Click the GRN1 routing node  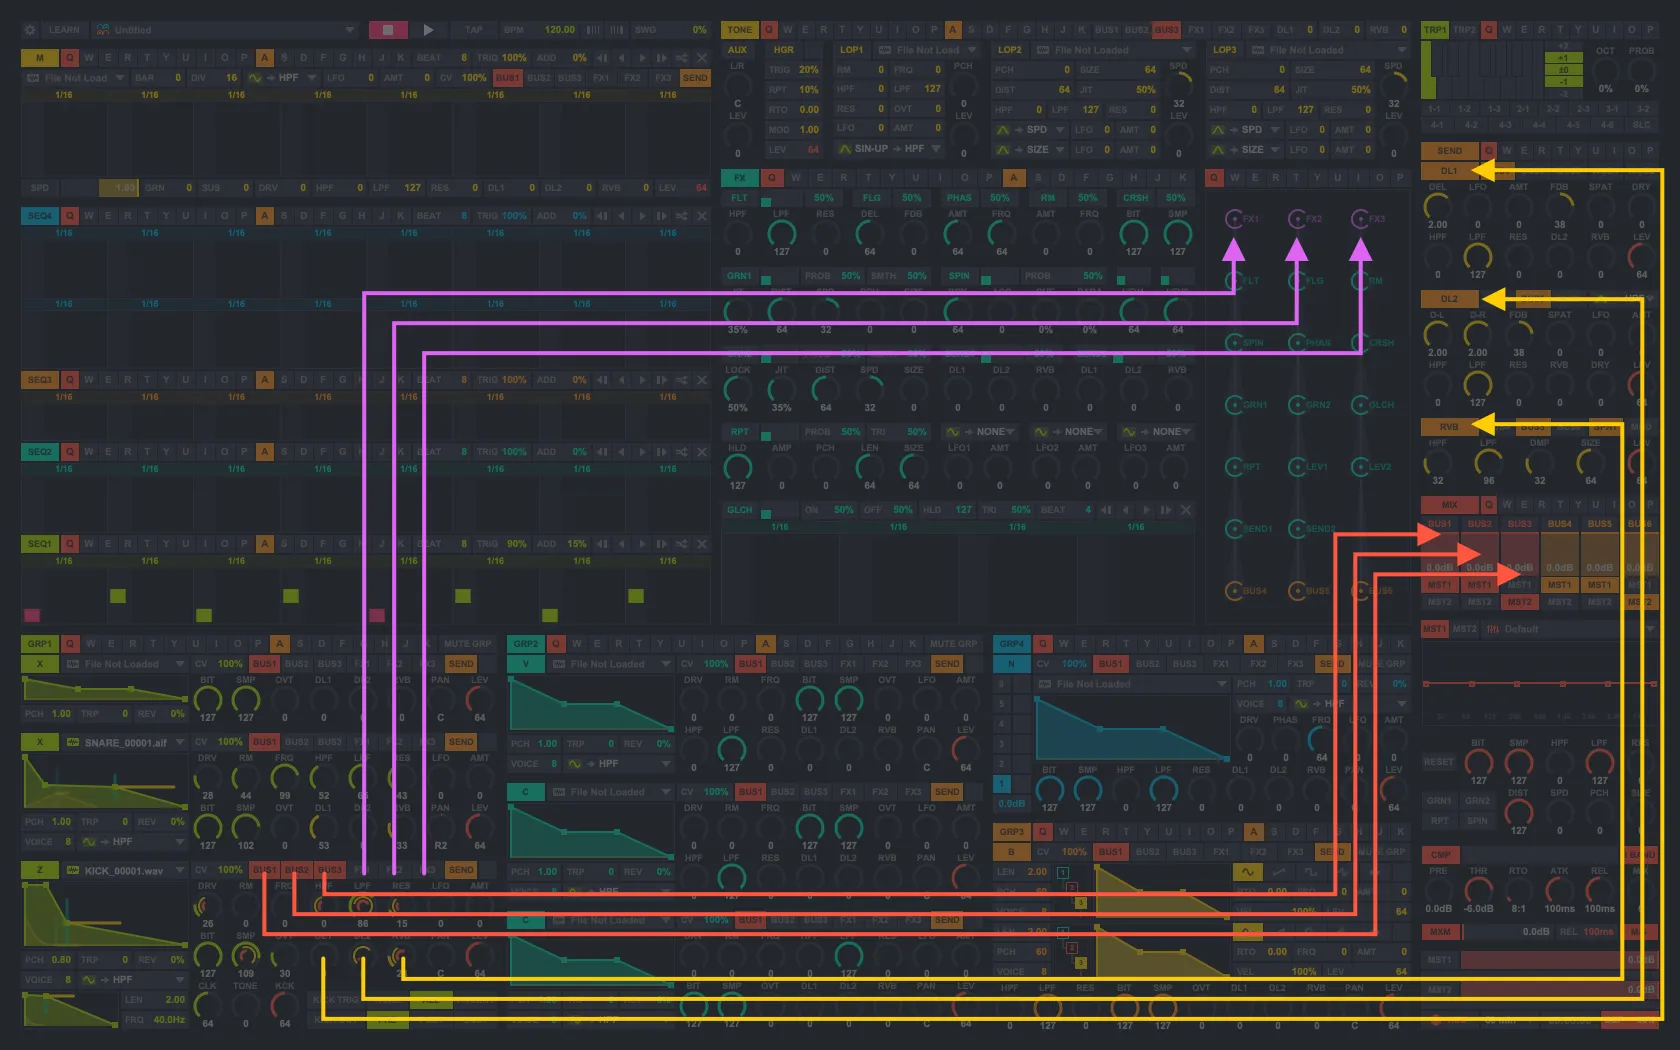pyautogui.click(x=1234, y=405)
